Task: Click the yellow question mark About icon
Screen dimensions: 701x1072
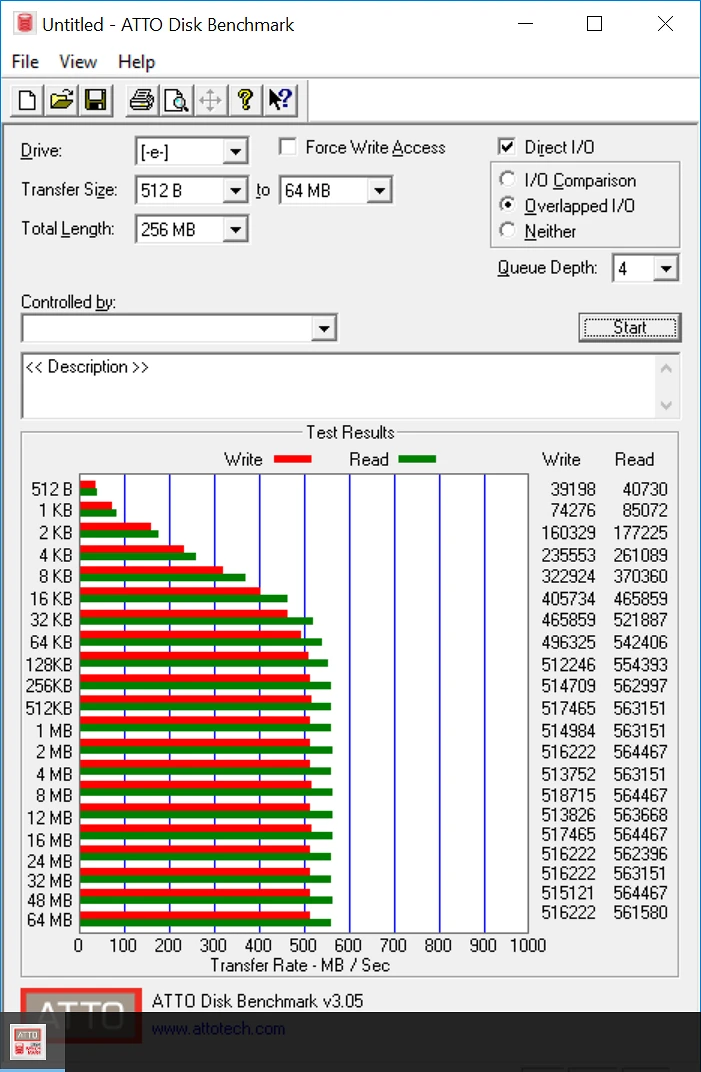Action: coord(244,100)
